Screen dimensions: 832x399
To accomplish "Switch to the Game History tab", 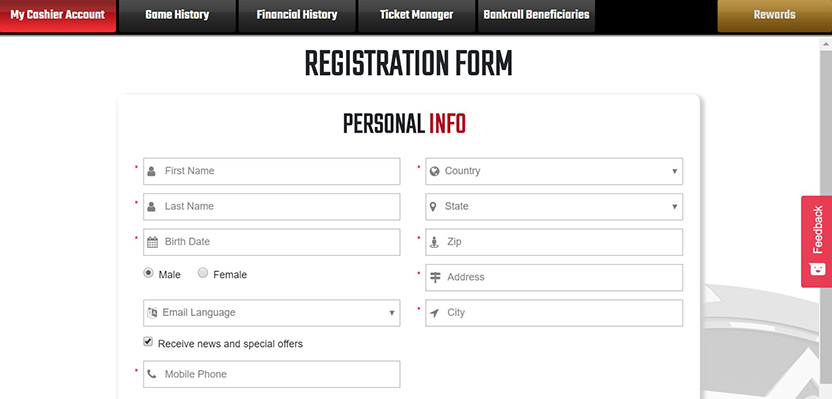I will pos(177,15).
